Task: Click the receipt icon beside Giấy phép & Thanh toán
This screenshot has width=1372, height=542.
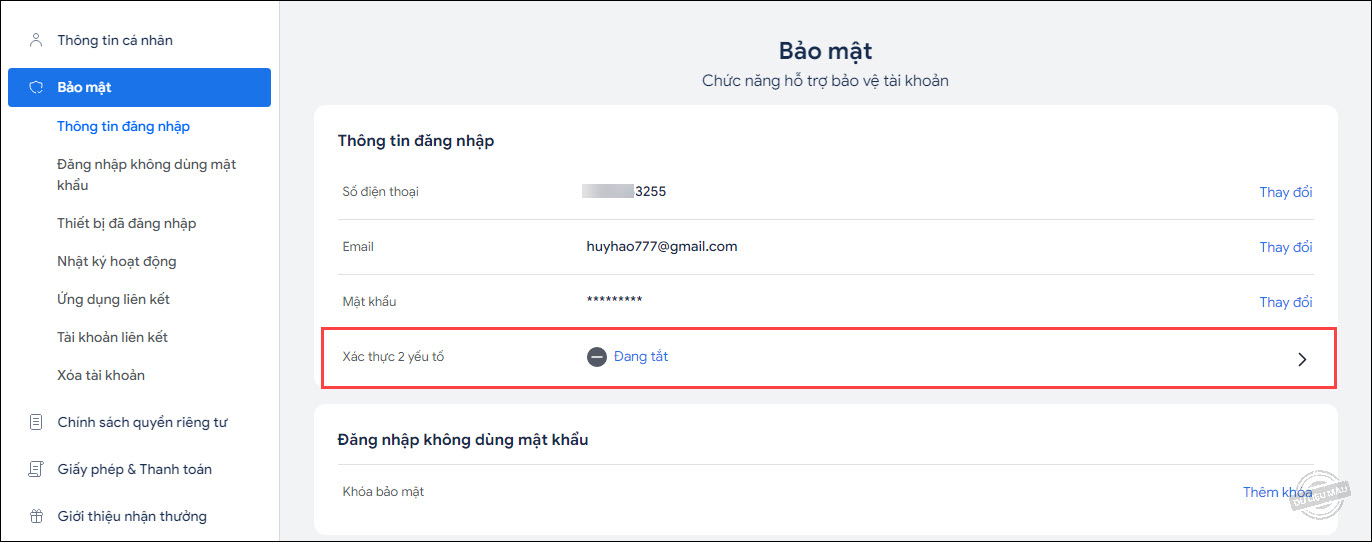Action: point(36,469)
